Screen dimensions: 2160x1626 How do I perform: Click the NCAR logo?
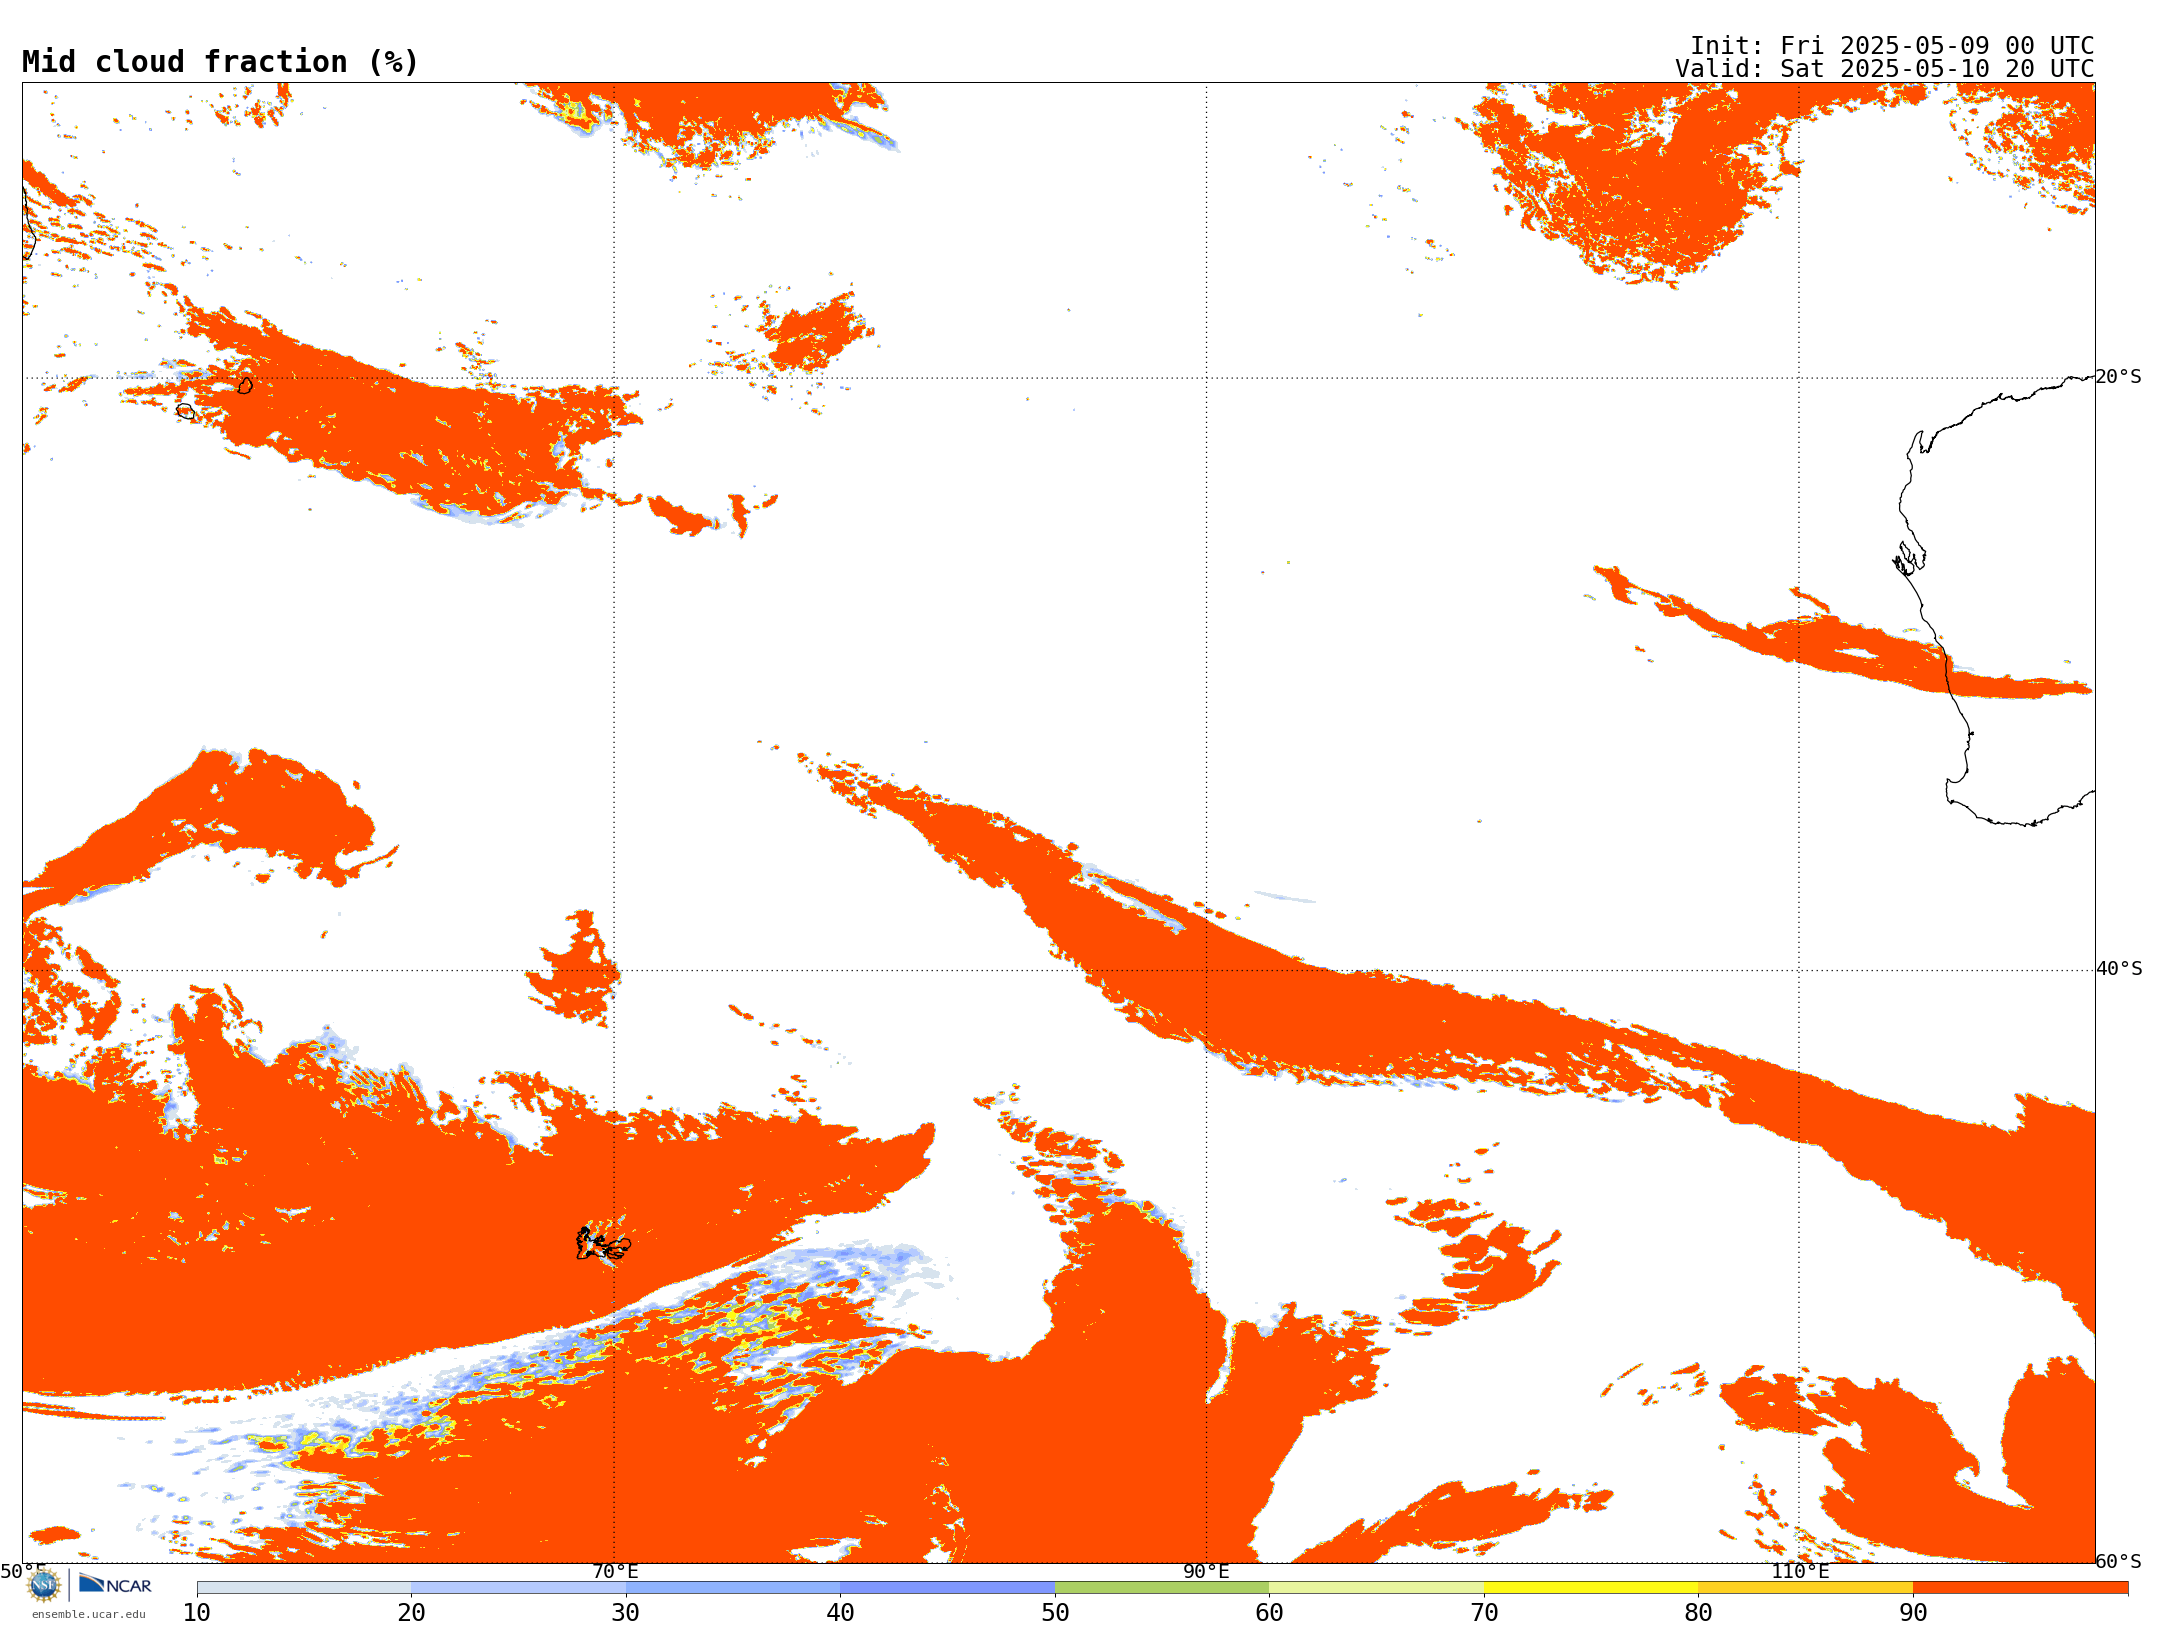(115, 1585)
